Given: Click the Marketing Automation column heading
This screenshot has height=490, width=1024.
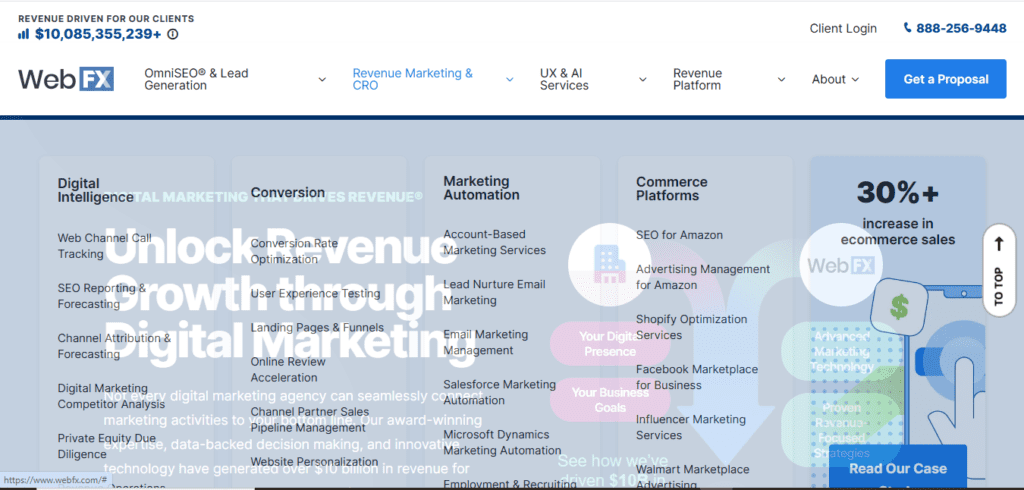Looking at the screenshot, I should point(481,188).
